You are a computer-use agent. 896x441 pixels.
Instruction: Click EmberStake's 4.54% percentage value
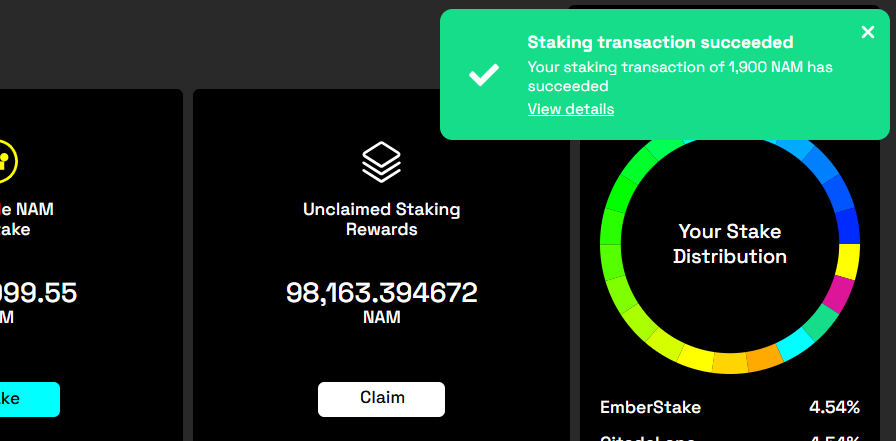click(x=834, y=407)
